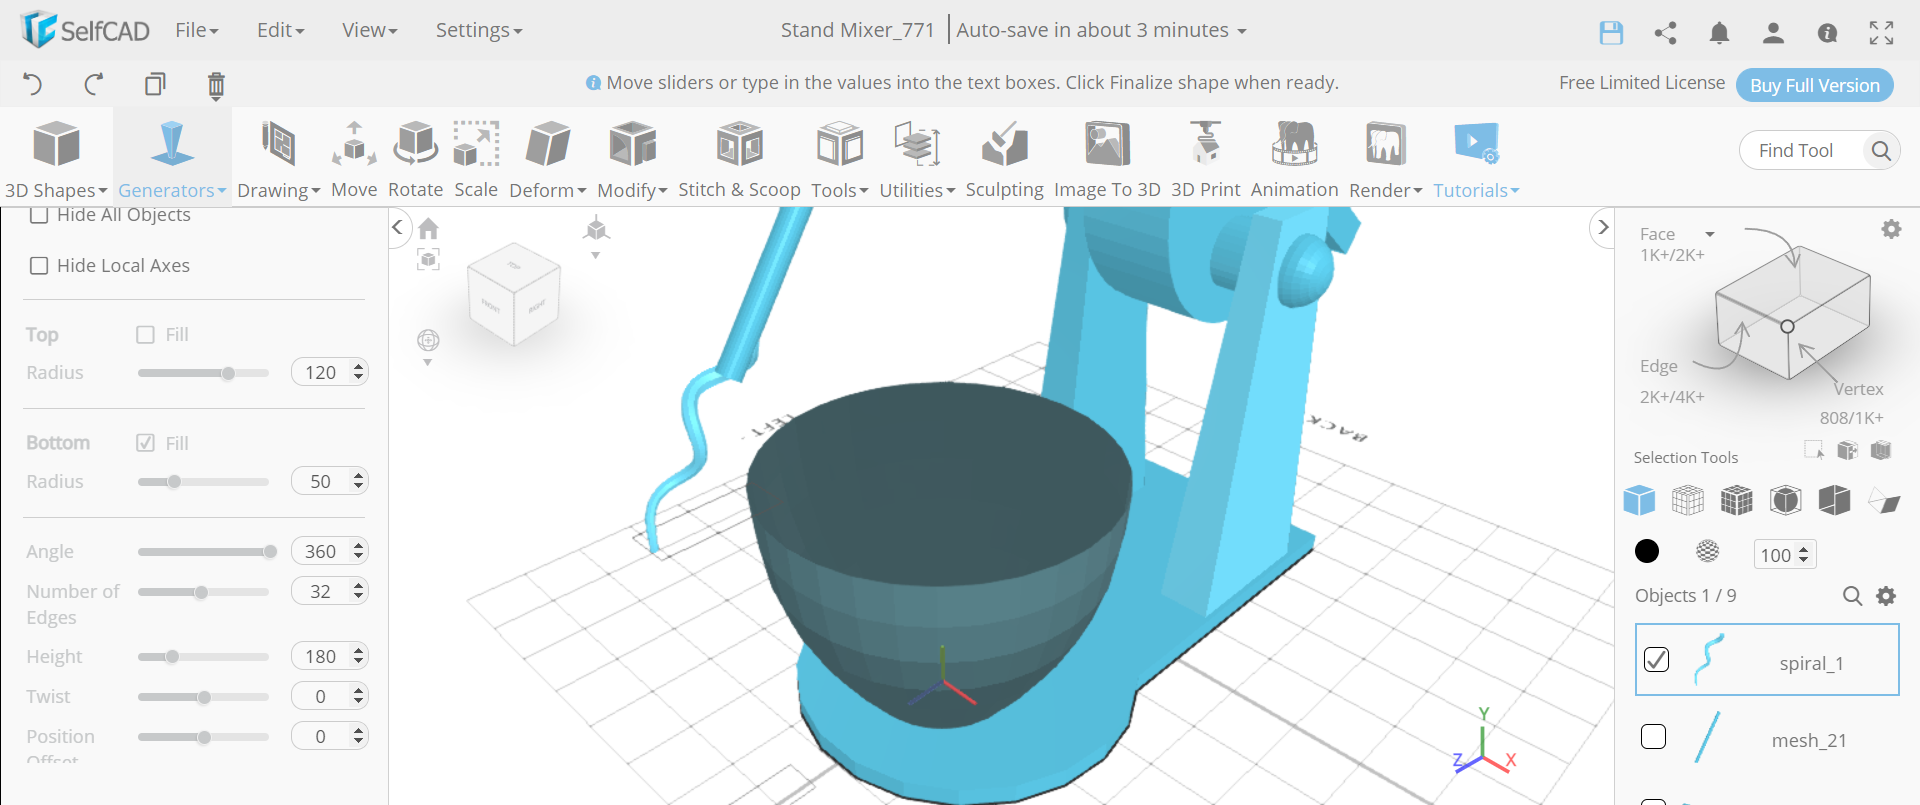Open the Image To 3D tool
1920x805 pixels.
tap(1107, 160)
